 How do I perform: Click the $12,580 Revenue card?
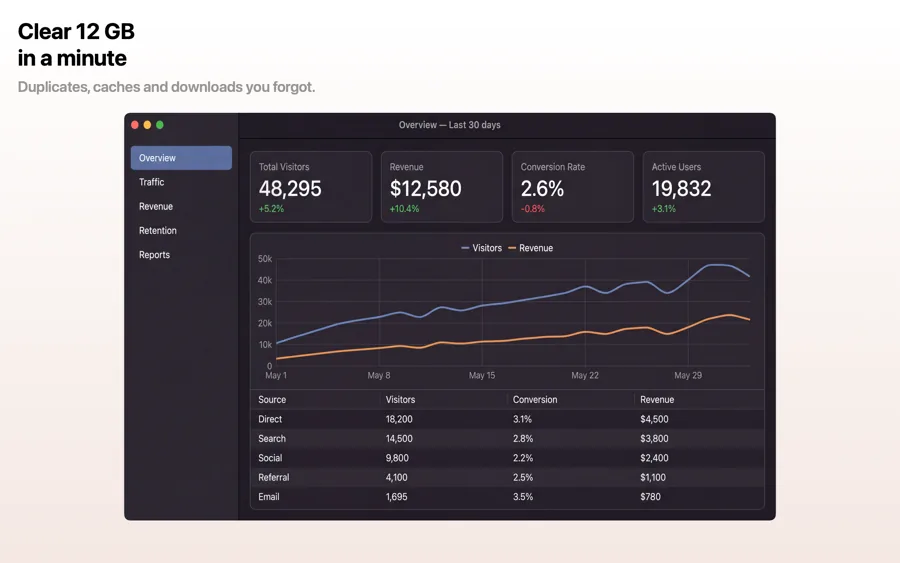441,187
